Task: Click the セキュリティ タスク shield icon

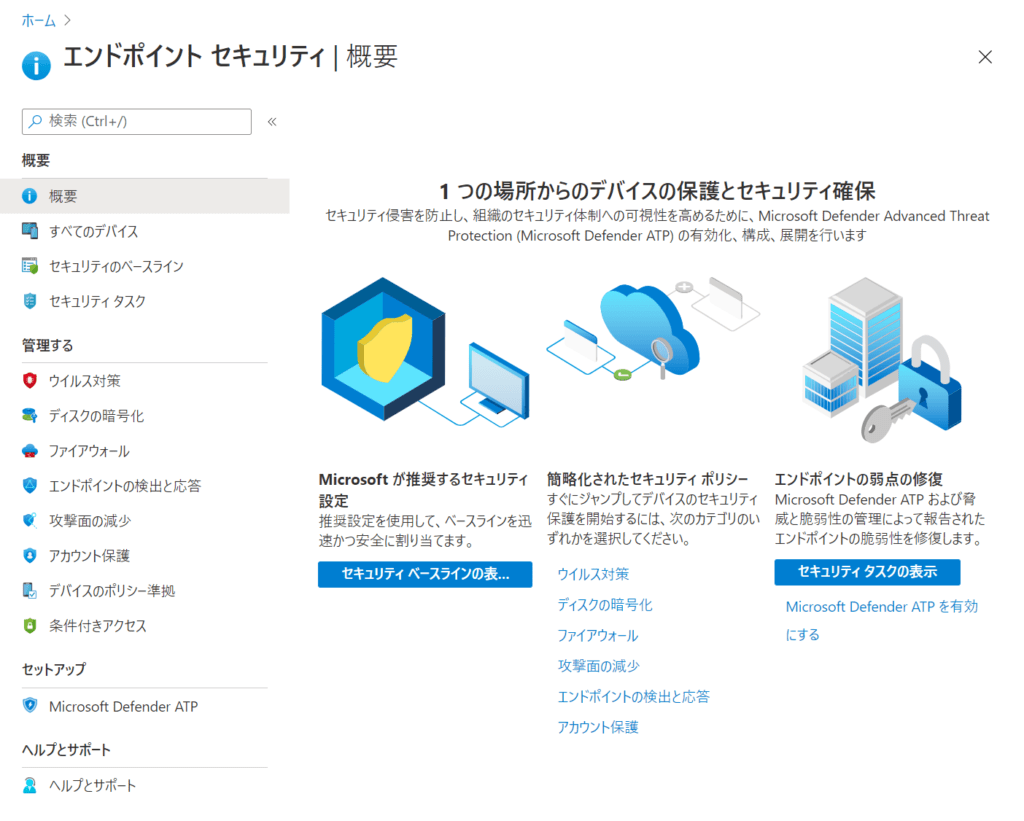Action: click(29, 301)
